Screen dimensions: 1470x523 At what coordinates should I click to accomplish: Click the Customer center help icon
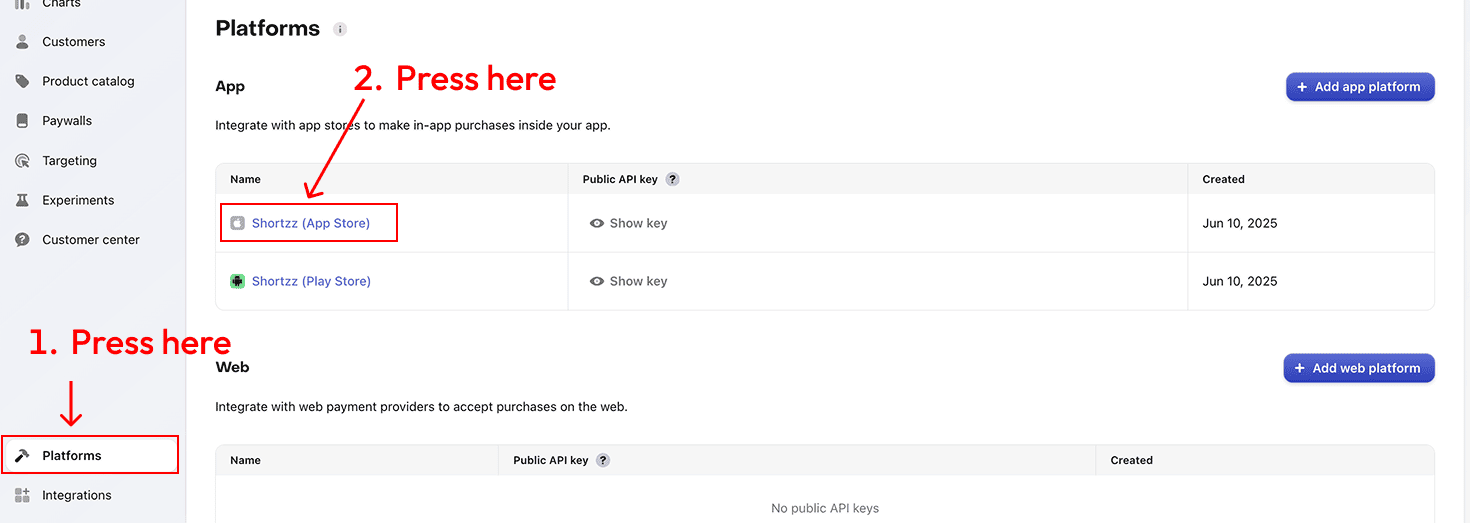[22, 240]
